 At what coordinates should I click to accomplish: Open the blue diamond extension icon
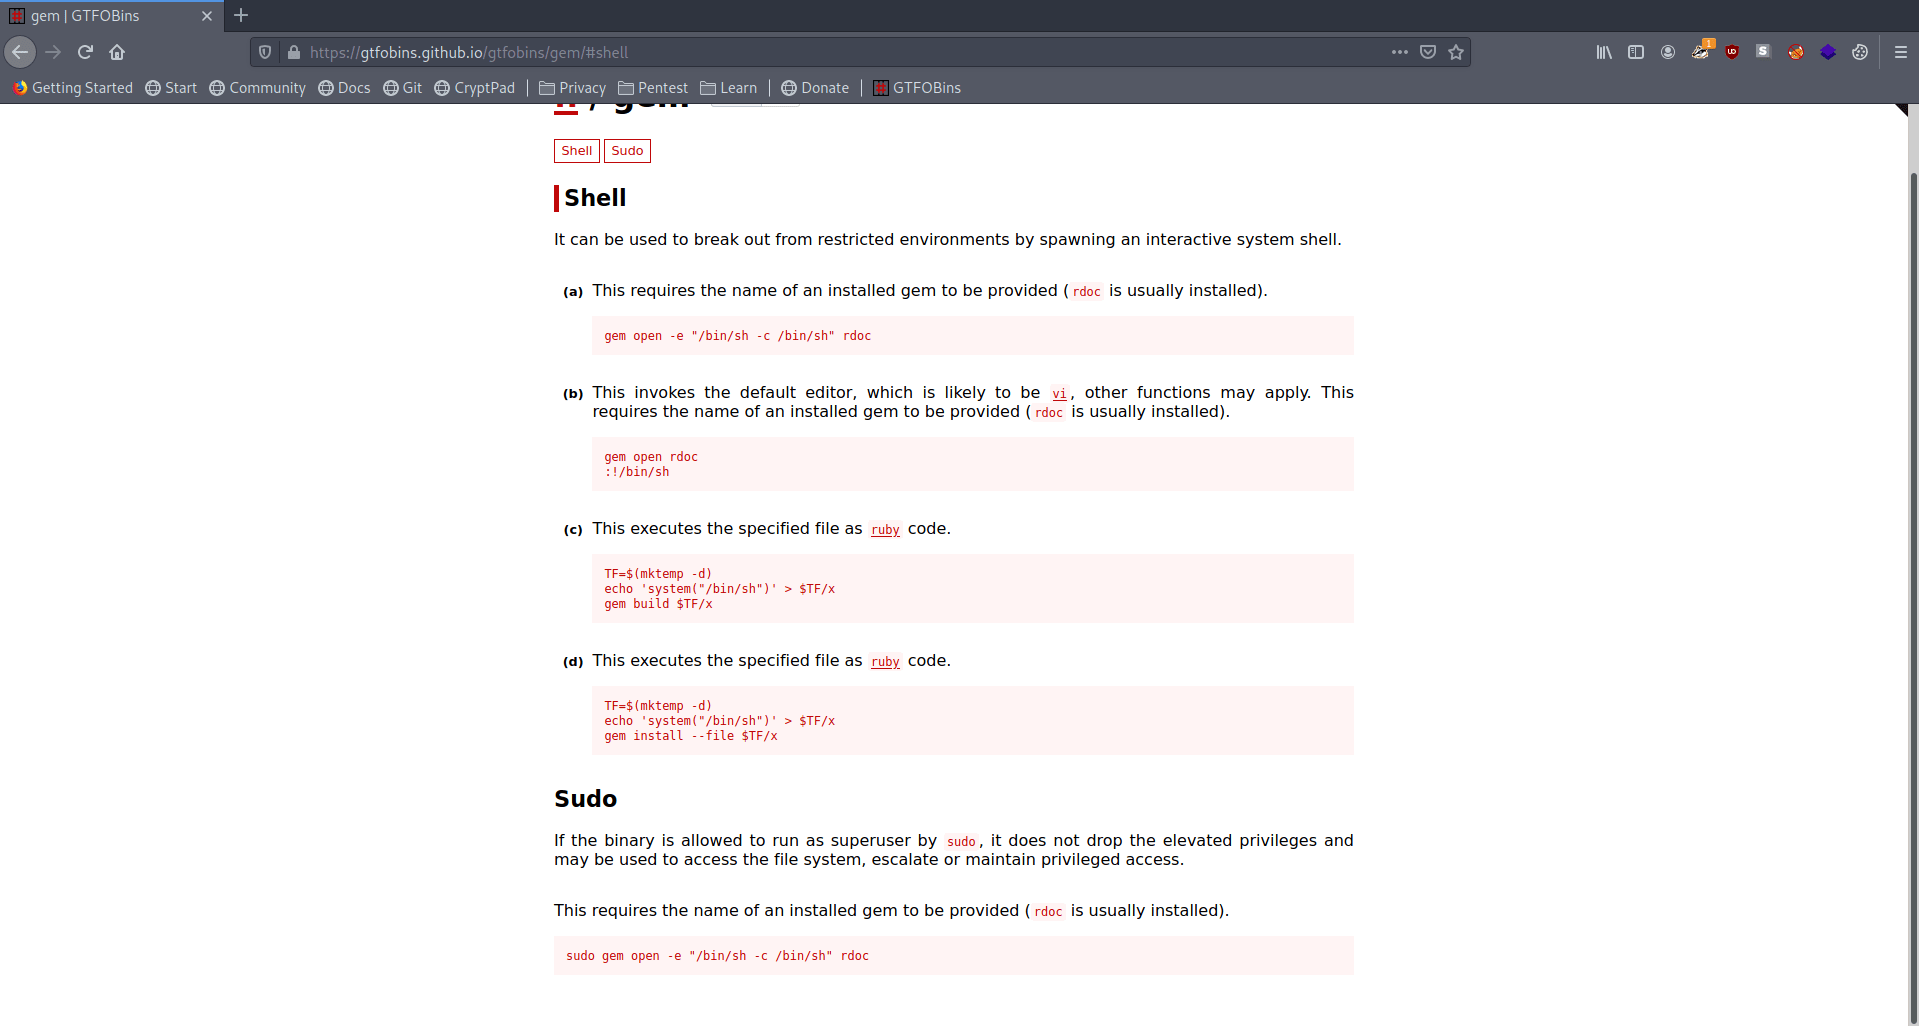tap(1828, 52)
